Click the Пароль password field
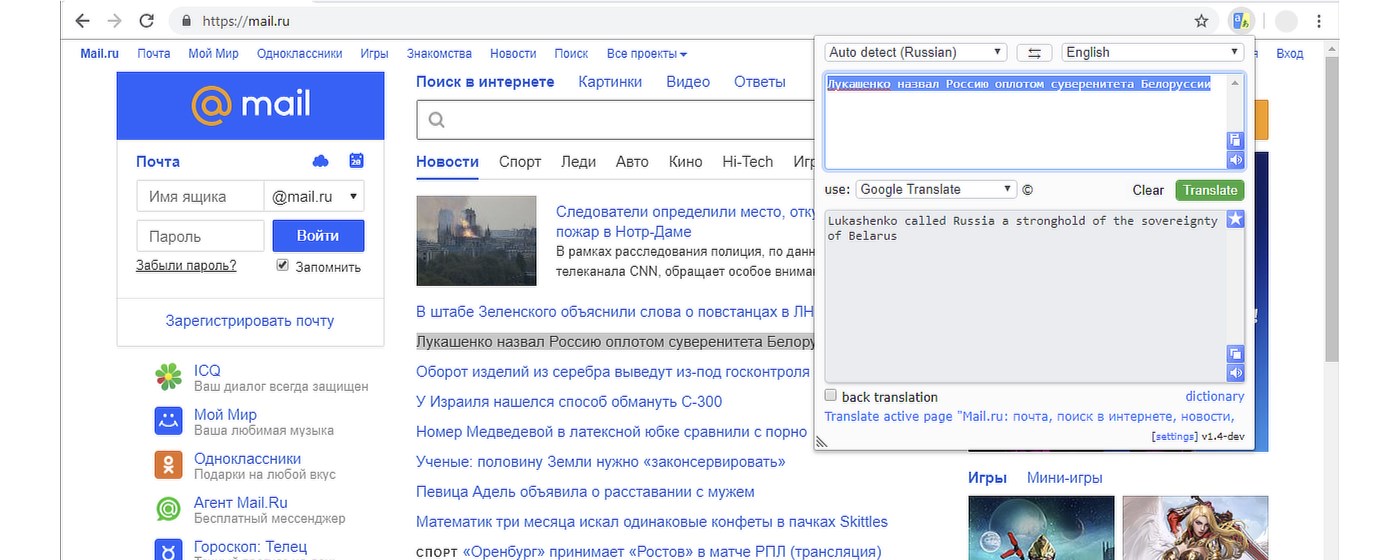This screenshot has height=560, width=1400. (x=200, y=236)
